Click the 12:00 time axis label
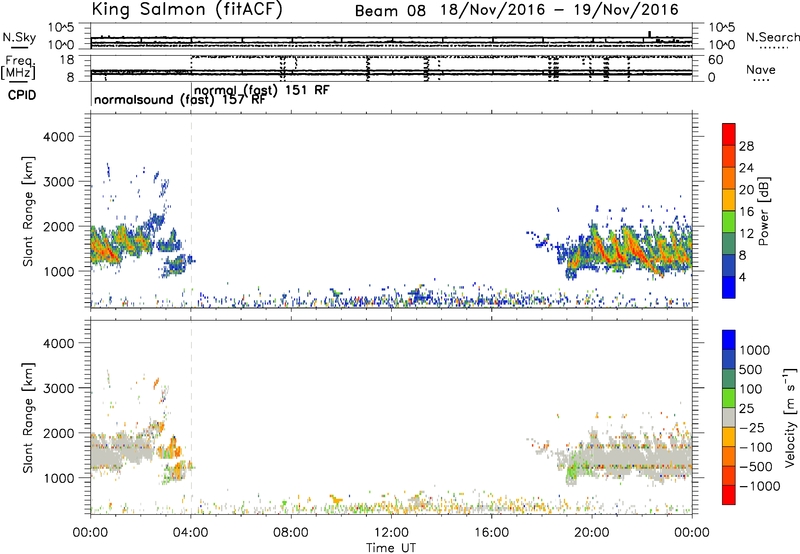800x554 pixels. click(391, 533)
